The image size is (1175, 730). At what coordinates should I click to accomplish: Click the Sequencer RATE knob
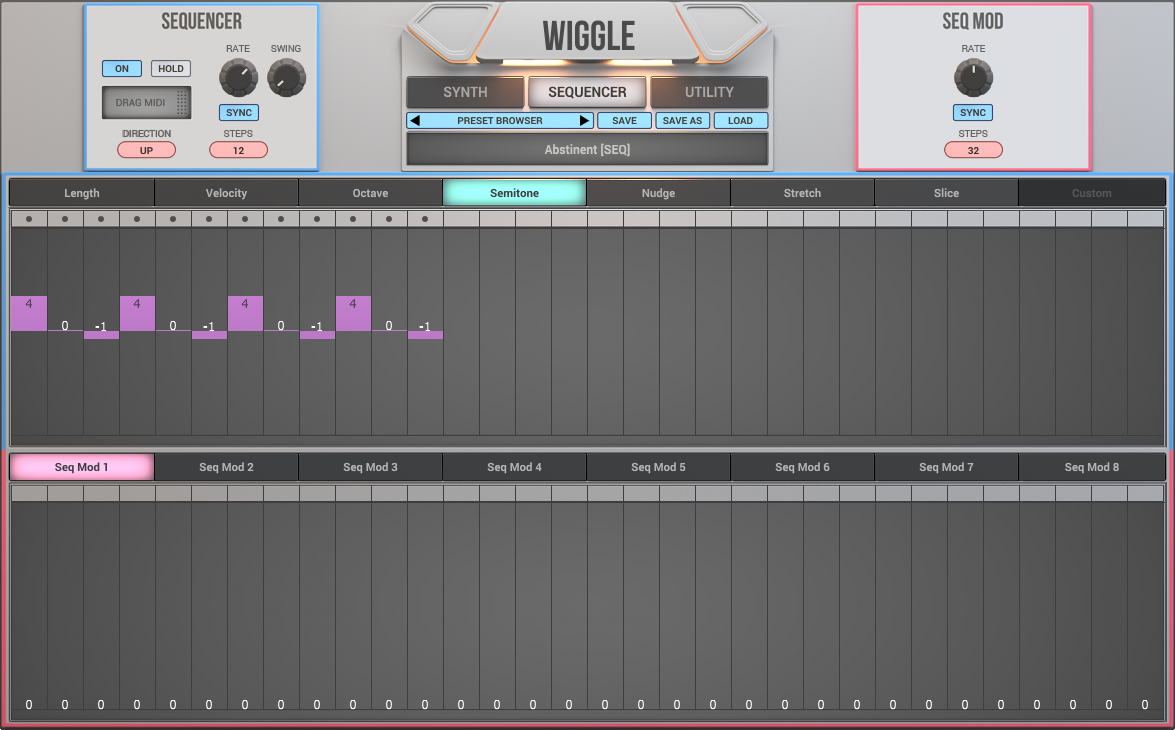pyautogui.click(x=238, y=78)
